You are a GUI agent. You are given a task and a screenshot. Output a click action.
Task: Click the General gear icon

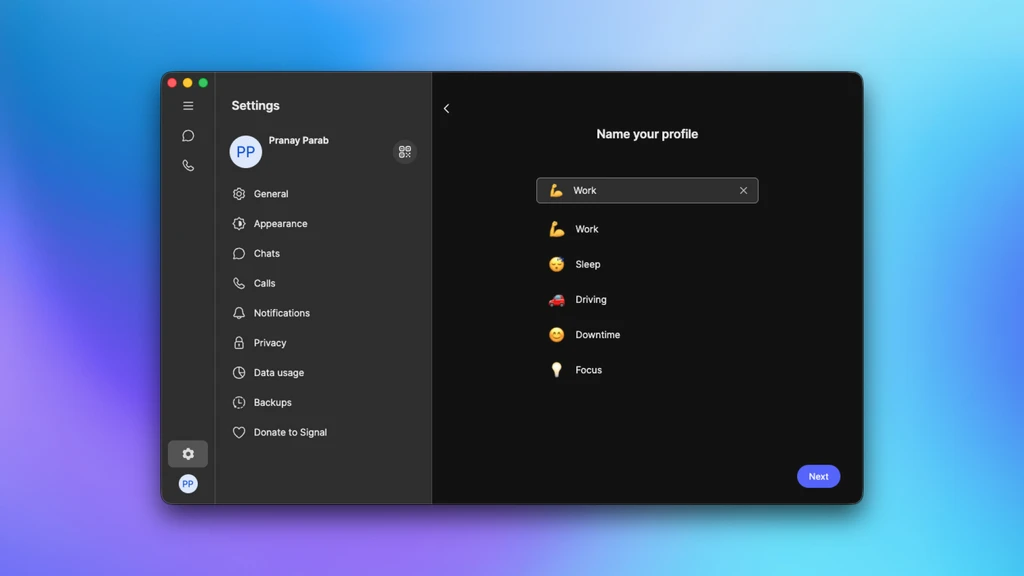pyautogui.click(x=239, y=194)
